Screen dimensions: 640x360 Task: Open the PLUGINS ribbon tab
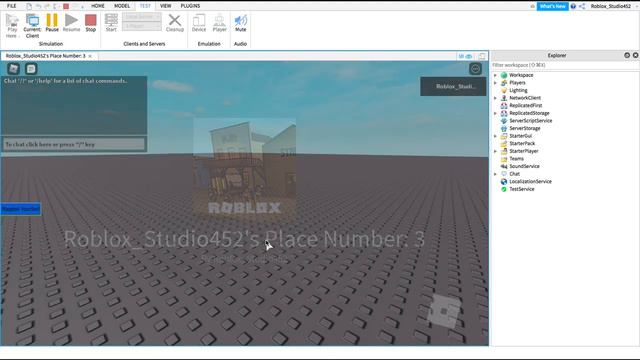click(x=190, y=6)
